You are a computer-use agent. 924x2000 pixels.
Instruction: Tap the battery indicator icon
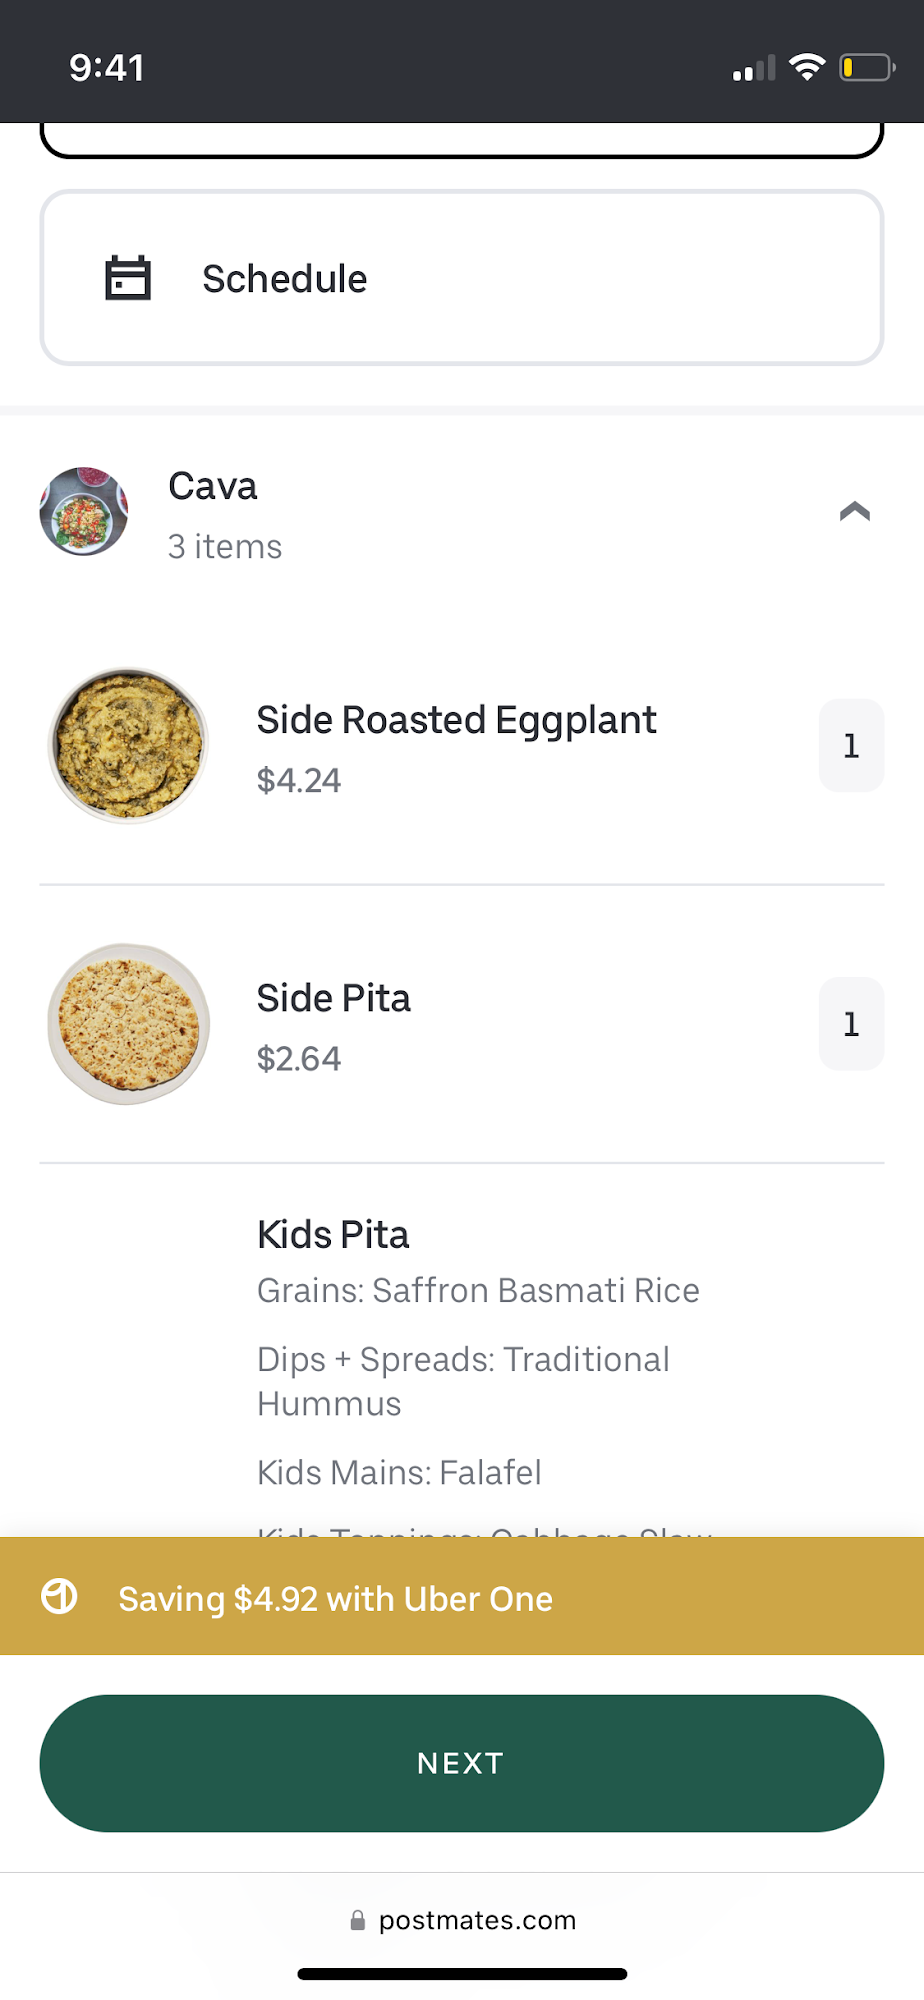pos(866,67)
